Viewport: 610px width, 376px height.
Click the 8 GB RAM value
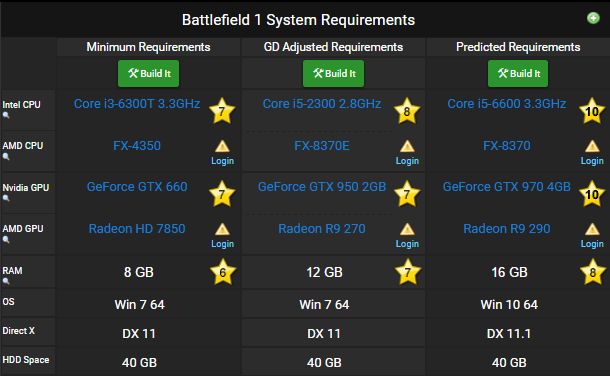point(139,272)
